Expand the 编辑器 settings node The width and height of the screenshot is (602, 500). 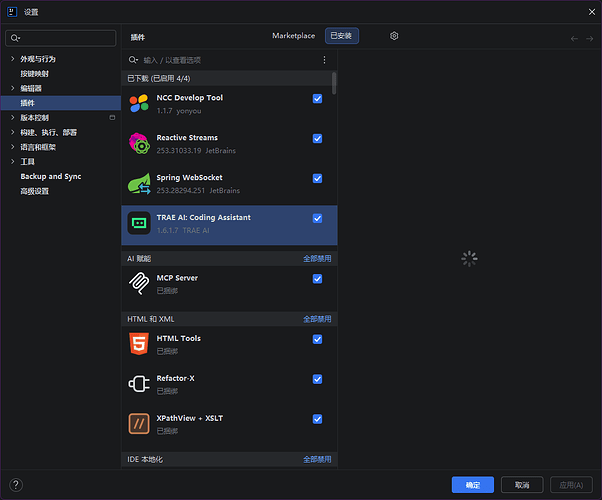[13, 88]
